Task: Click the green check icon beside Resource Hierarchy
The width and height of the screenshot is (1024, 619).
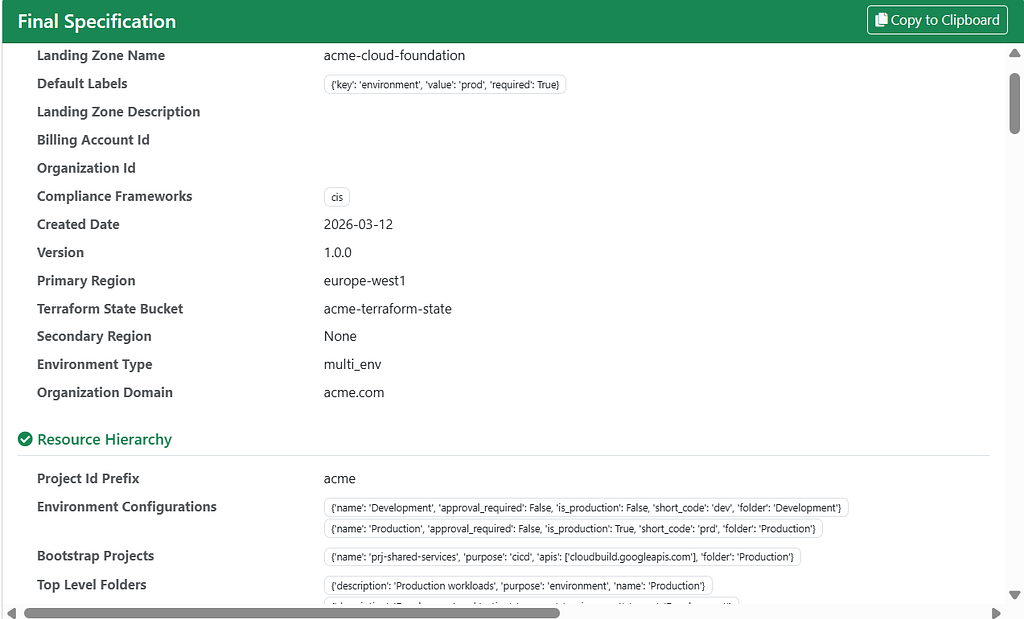Action: click(x=25, y=439)
